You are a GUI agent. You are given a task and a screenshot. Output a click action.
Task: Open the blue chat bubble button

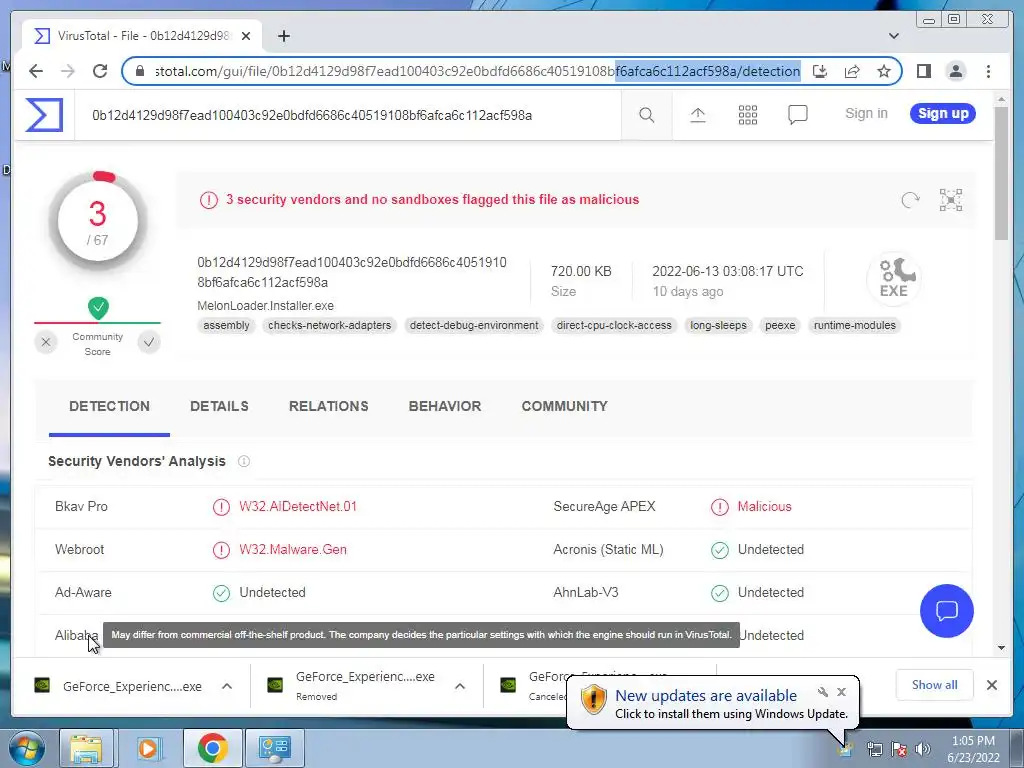(946, 611)
